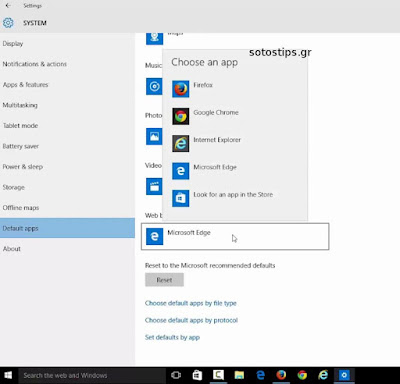The image size is (400, 384).
Task: Launch Firefox from the taskbar
Action: pyautogui.click(x=281, y=375)
